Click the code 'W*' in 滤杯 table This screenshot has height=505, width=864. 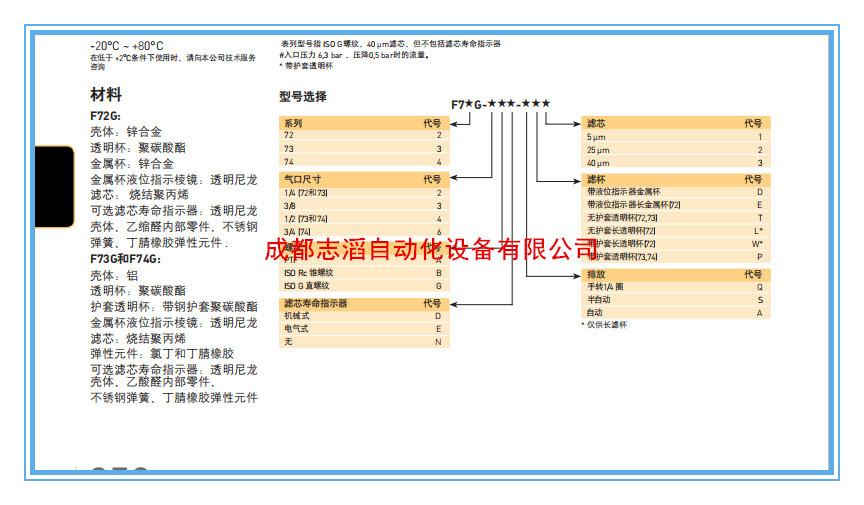758,244
